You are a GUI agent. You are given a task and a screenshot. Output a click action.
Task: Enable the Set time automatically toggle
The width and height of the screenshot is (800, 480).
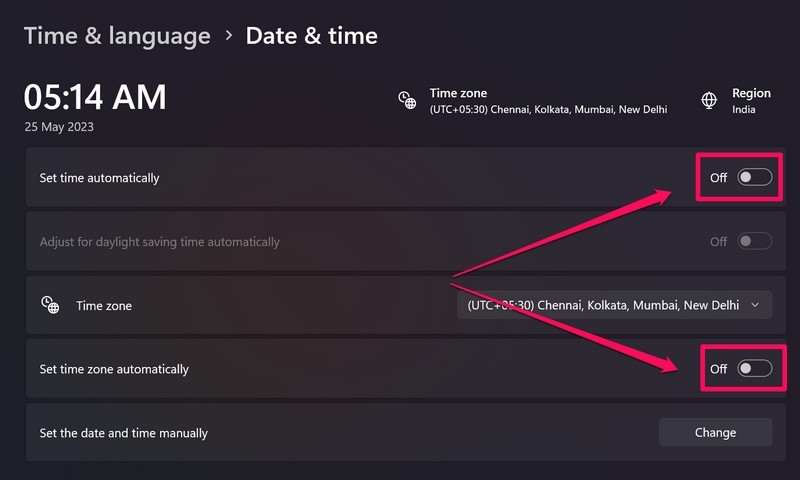(755, 177)
